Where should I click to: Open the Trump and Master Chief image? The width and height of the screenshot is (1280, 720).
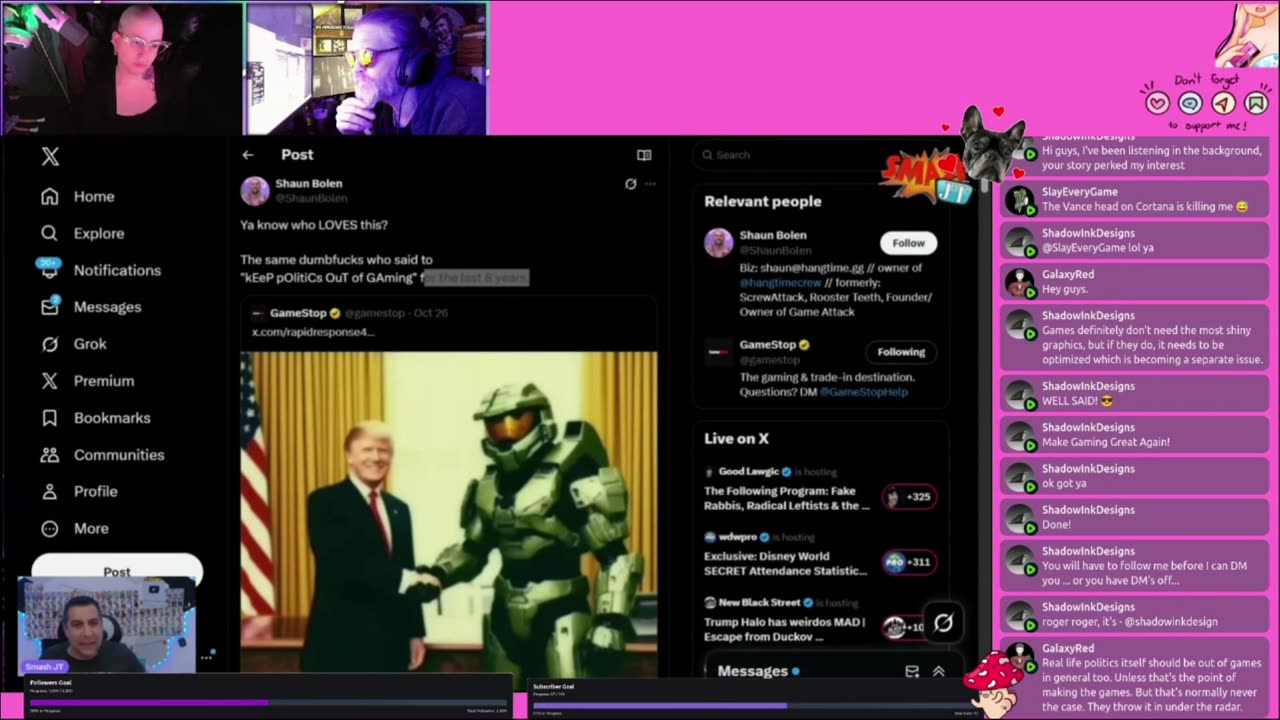pos(449,513)
